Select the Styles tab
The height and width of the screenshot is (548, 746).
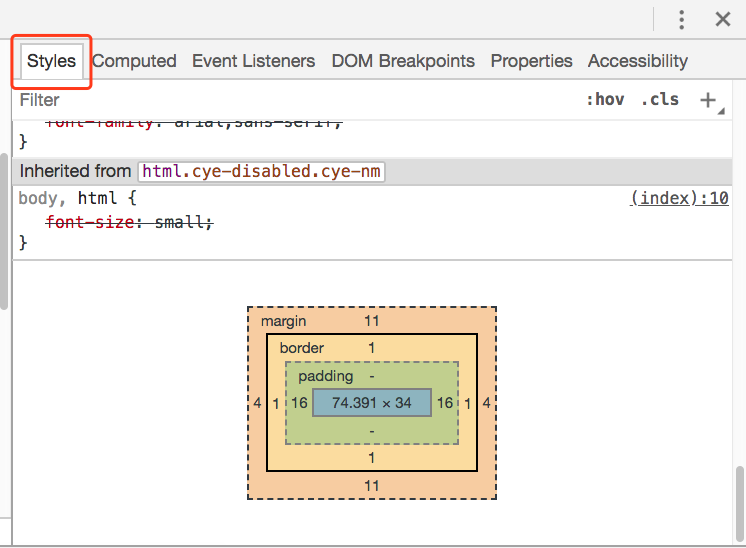(51, 61)
